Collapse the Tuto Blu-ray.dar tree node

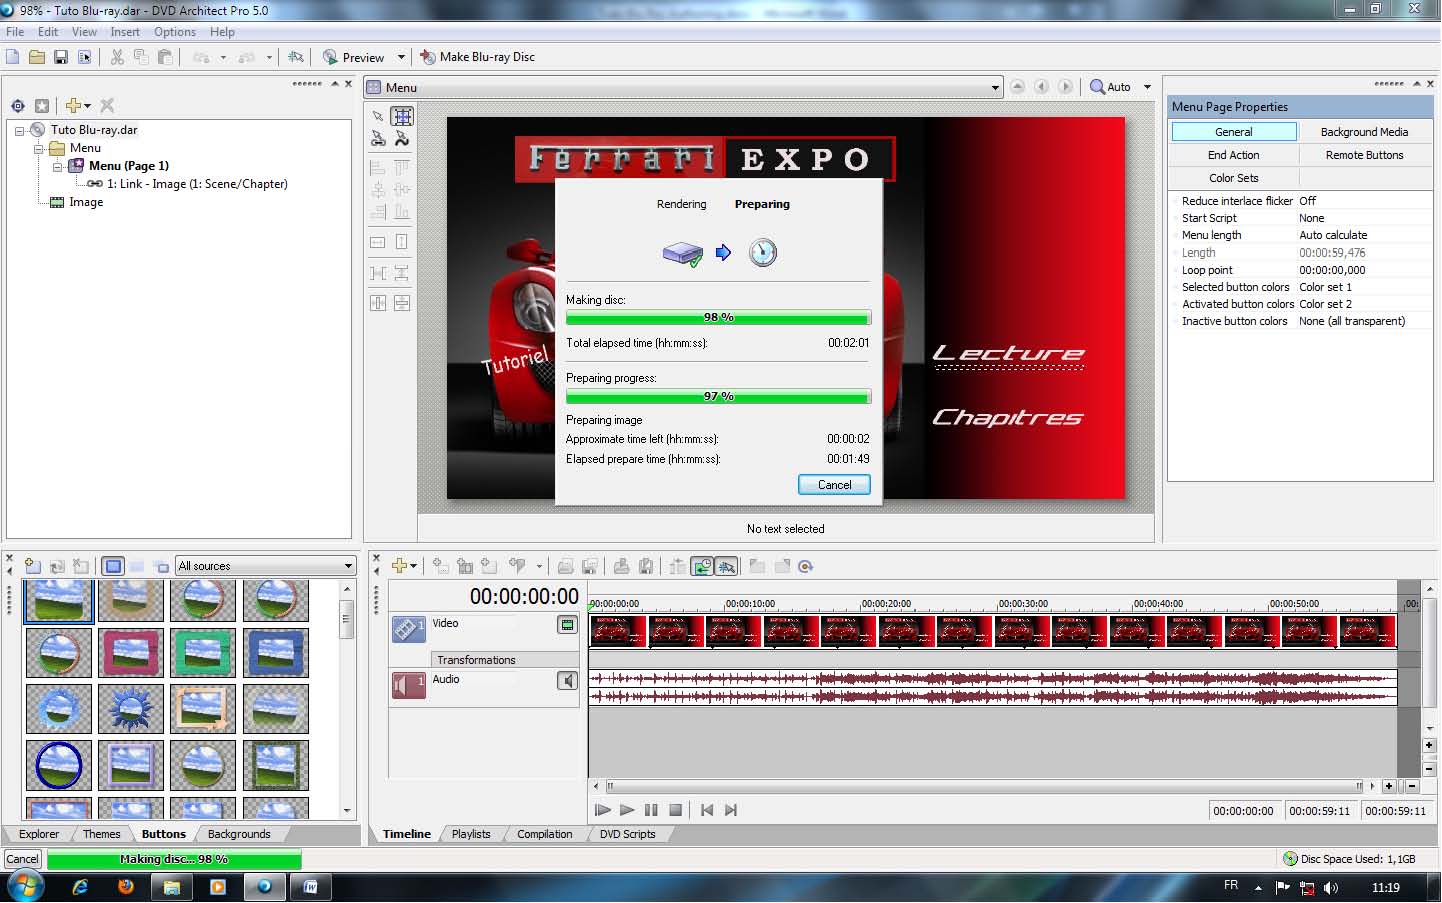click(20, 130)
